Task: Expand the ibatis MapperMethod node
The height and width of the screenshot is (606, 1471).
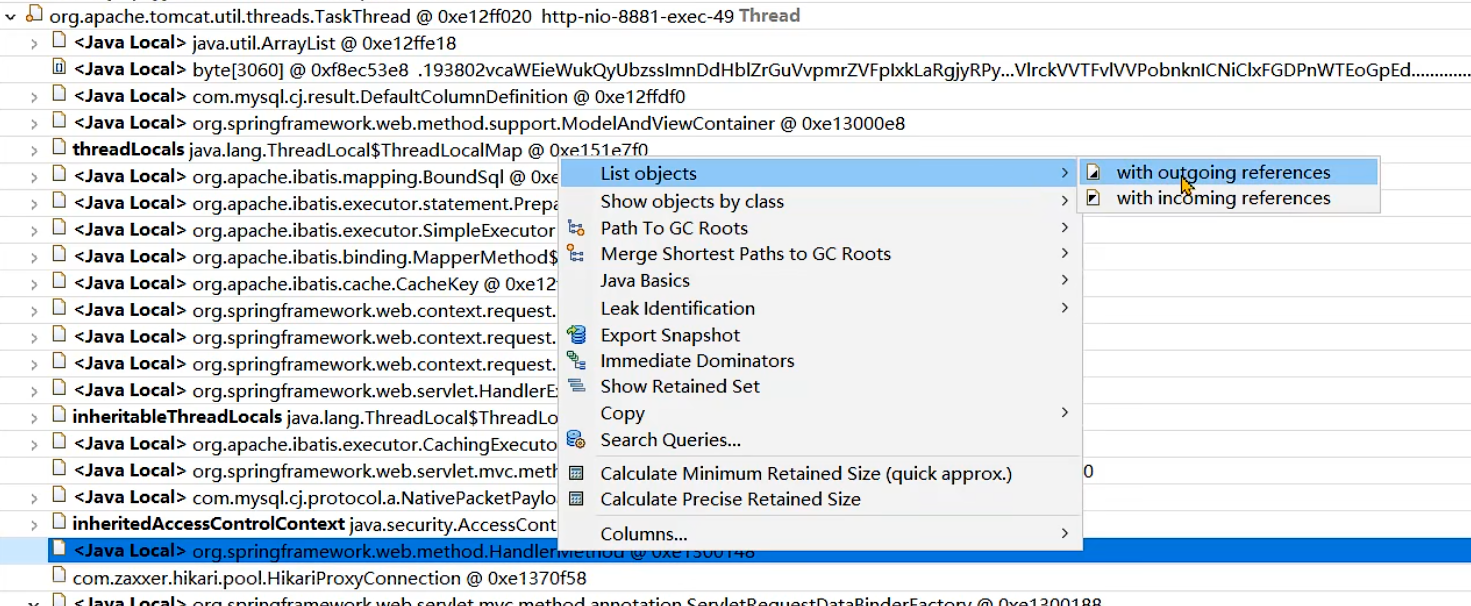Action: click(34, 257)
